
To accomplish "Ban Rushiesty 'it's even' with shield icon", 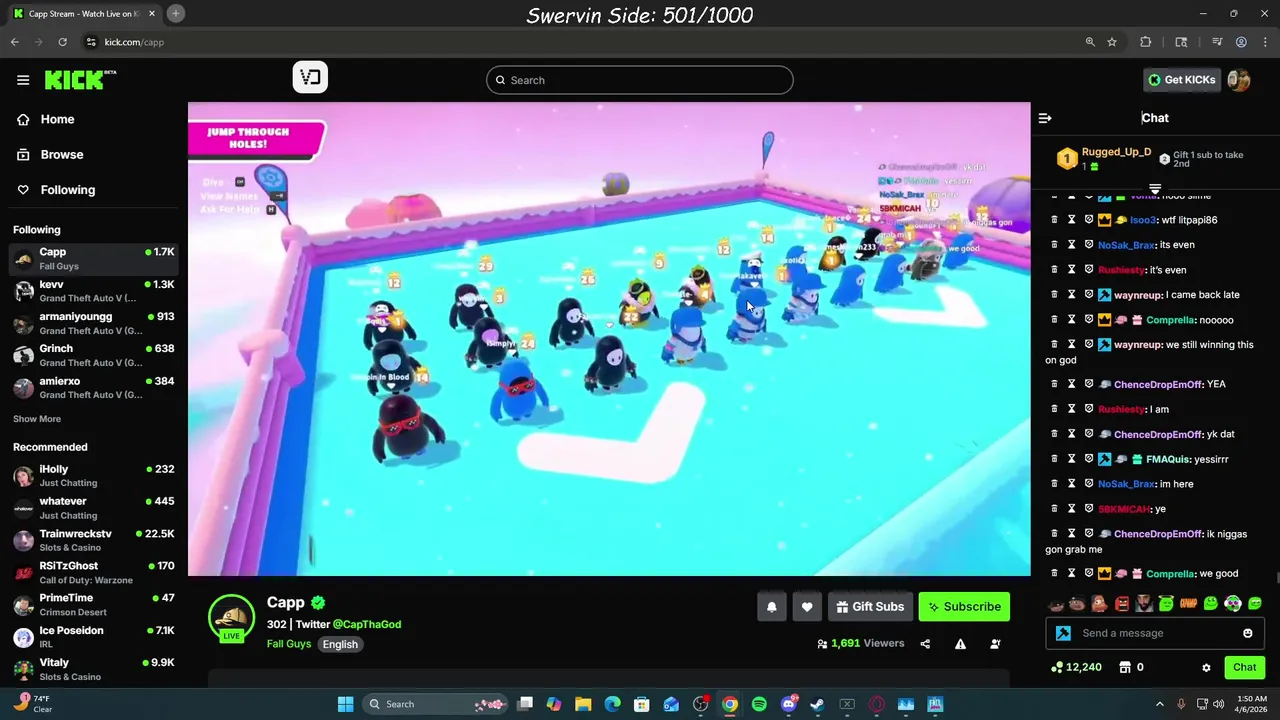I will tap(1089, 270).
